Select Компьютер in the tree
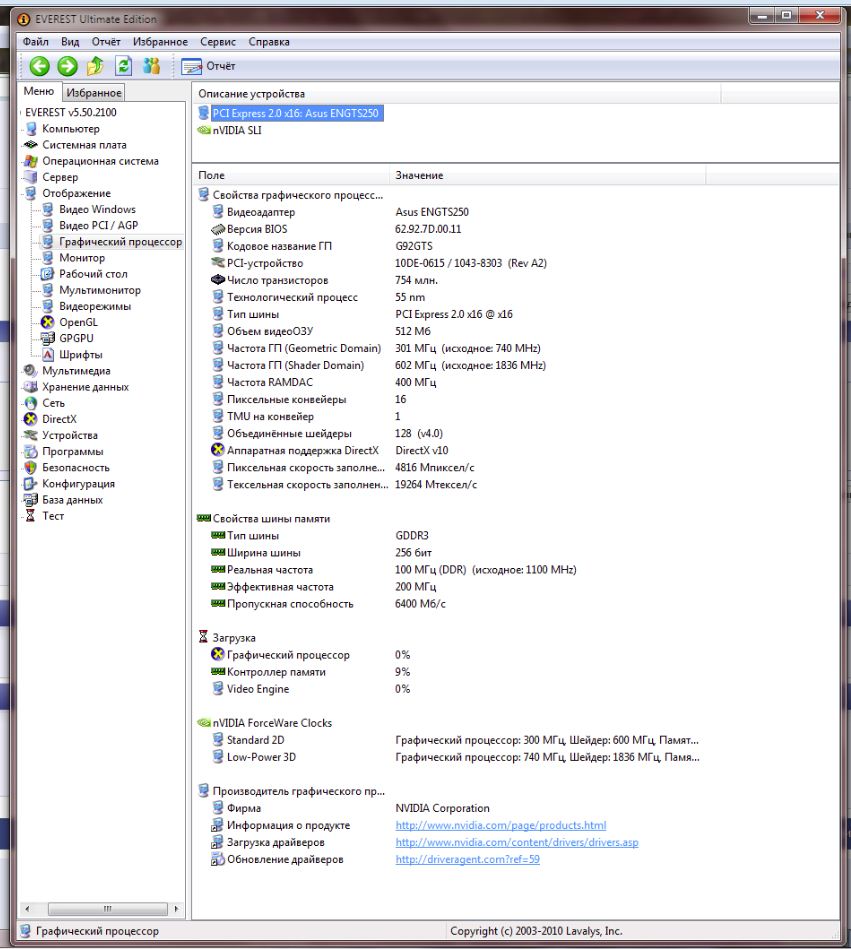Image resolution: width=851 pixels, height=949 pixels. pyautogui.click(x=71, y=128)
